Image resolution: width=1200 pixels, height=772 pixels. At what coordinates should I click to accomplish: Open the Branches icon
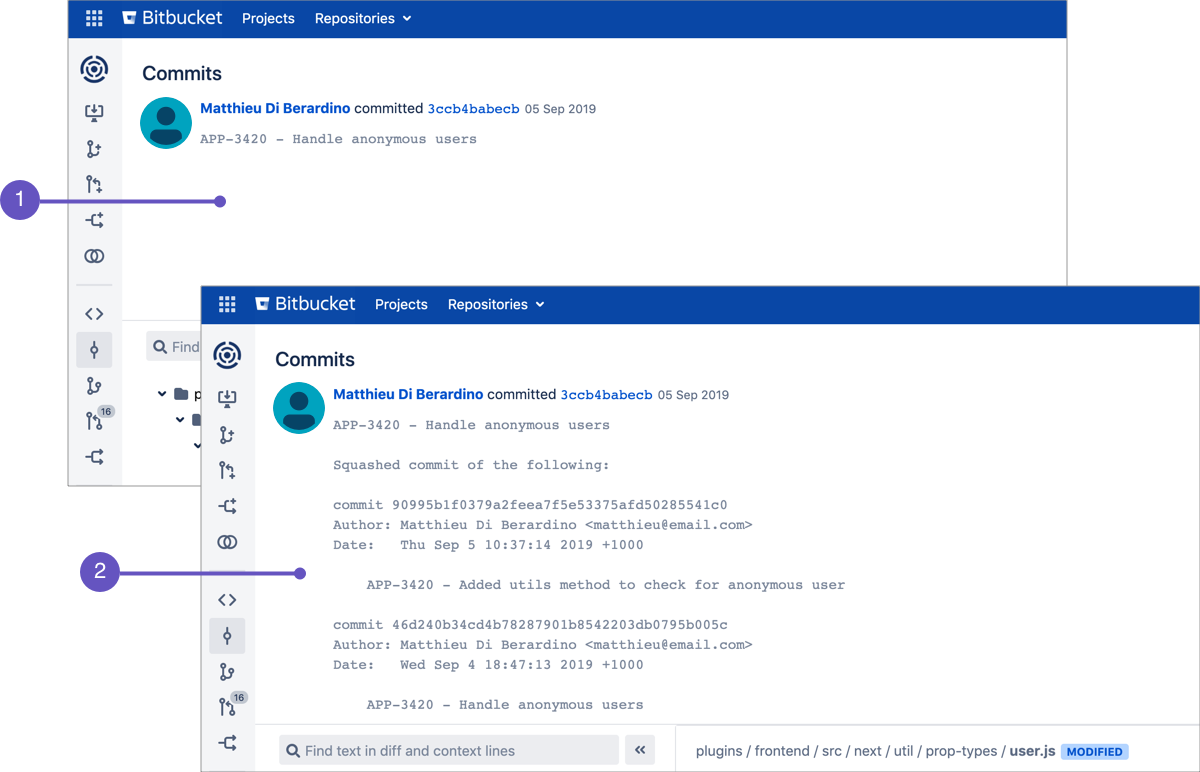click(227, 671)
